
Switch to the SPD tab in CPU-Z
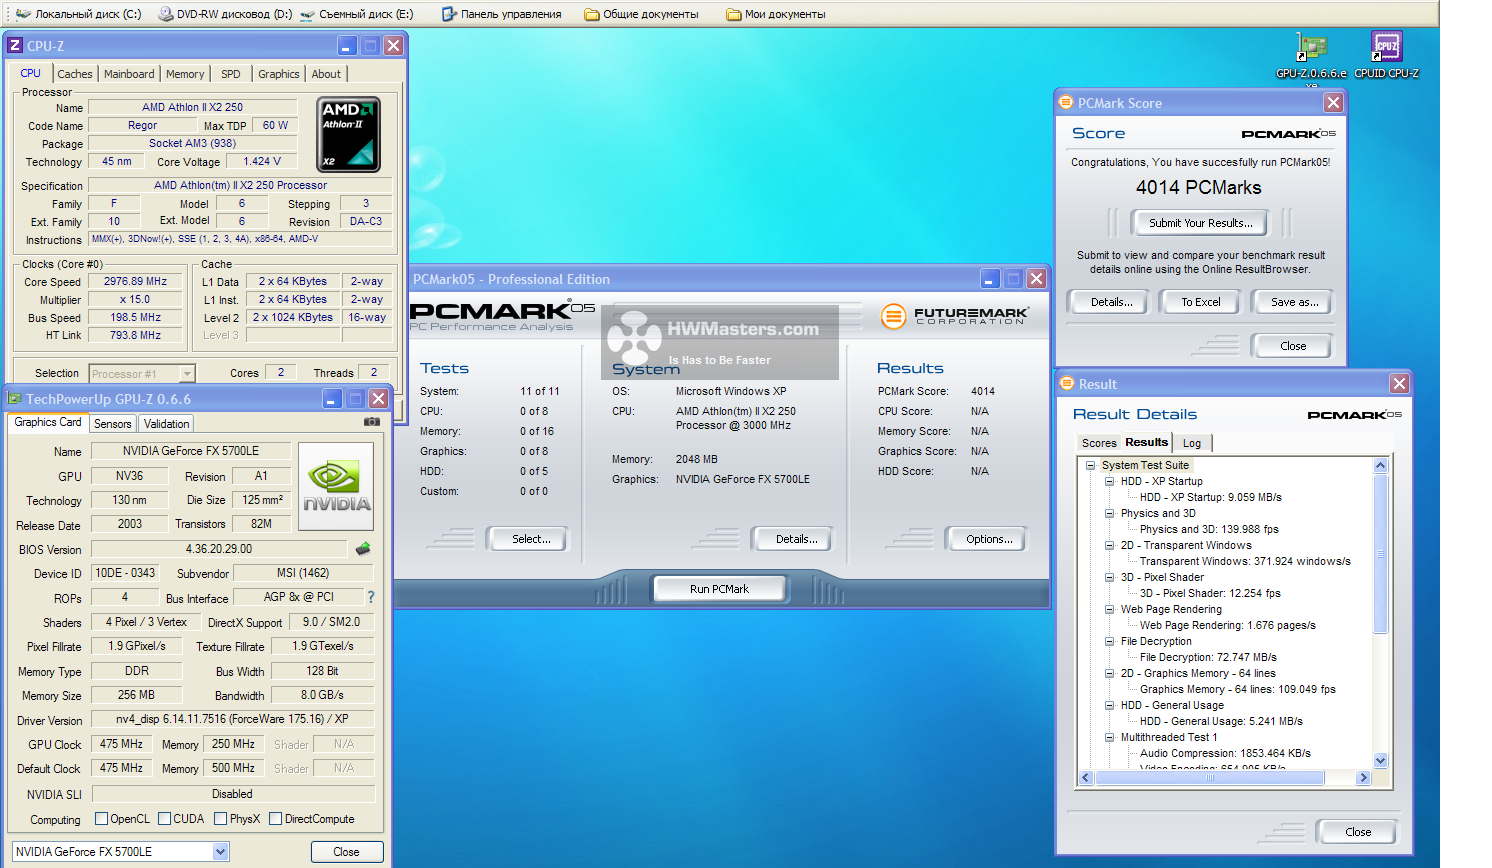[231, 74]
